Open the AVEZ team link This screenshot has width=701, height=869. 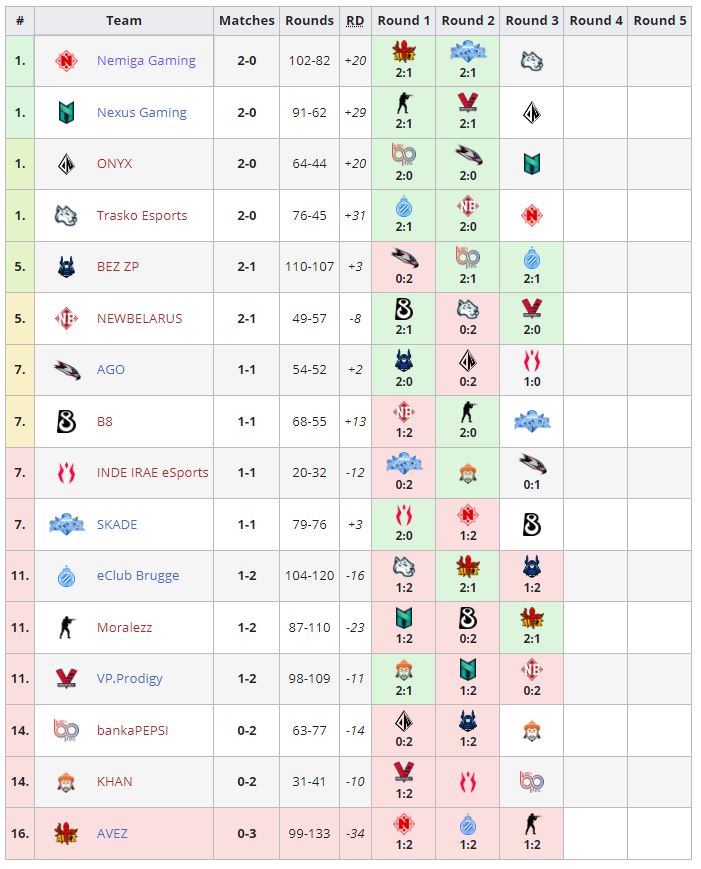point(112,834)
